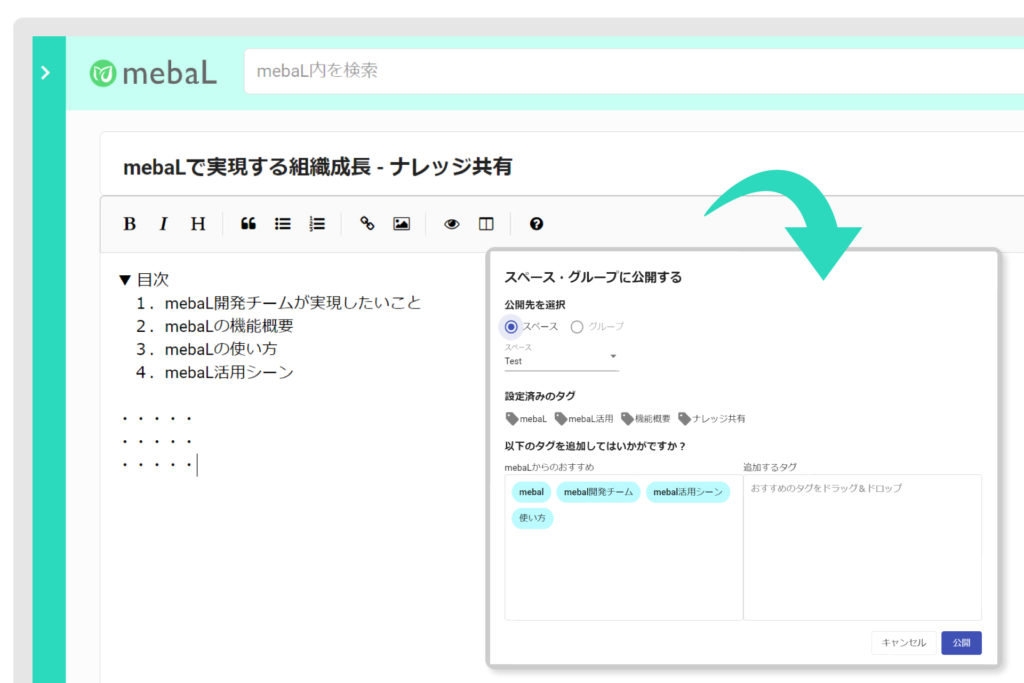Click キャンセル to dismiss the dialog
This screenshot has height=683, width=1024.
click(x=904, y=643)
